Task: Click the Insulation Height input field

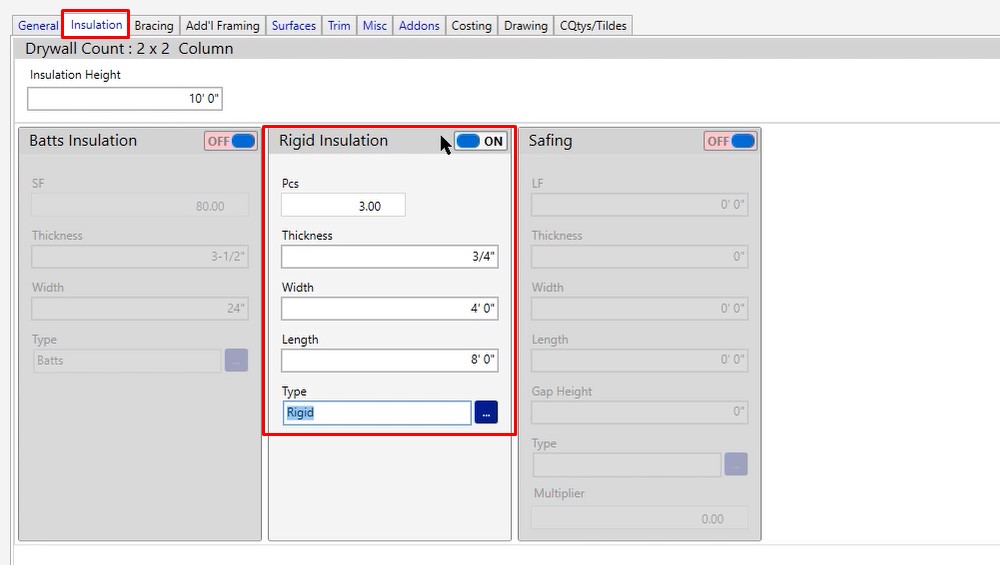Action: (x=125, y=99)
